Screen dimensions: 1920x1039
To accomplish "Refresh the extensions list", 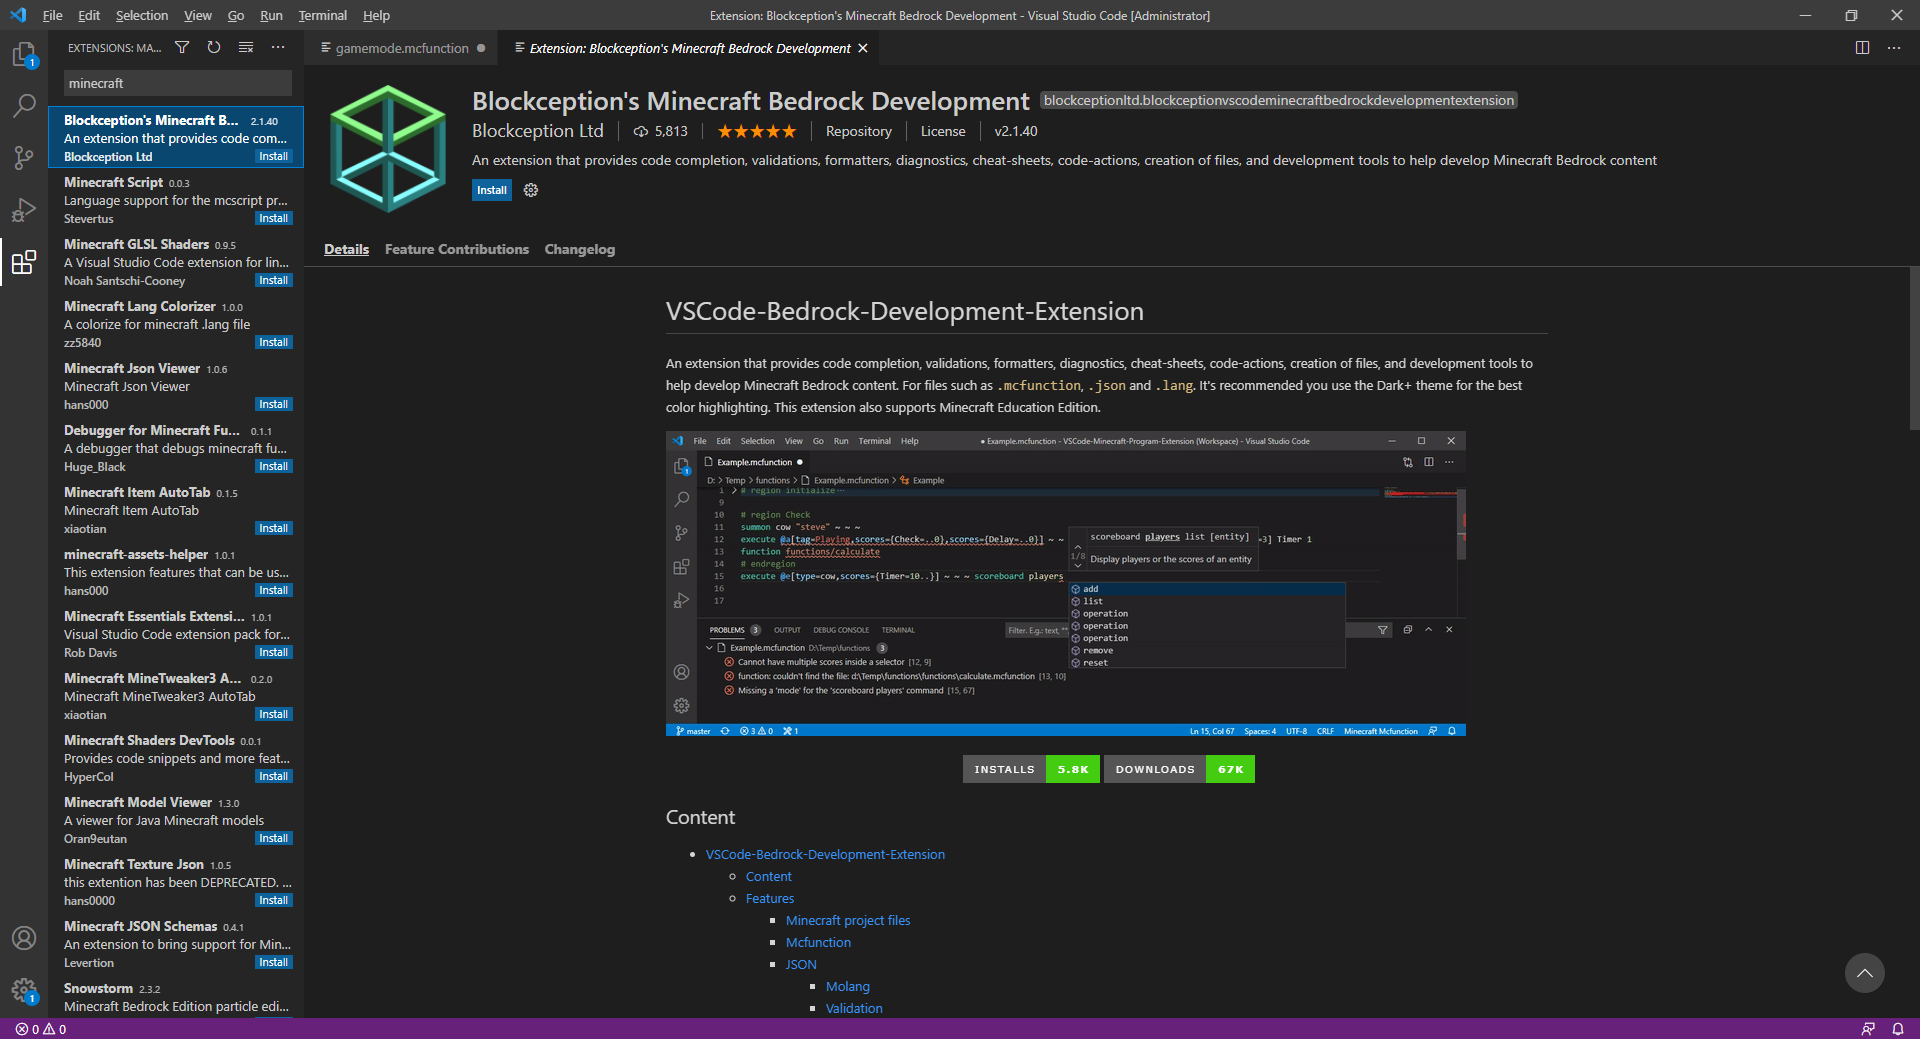I will click(x=214, y=47).
